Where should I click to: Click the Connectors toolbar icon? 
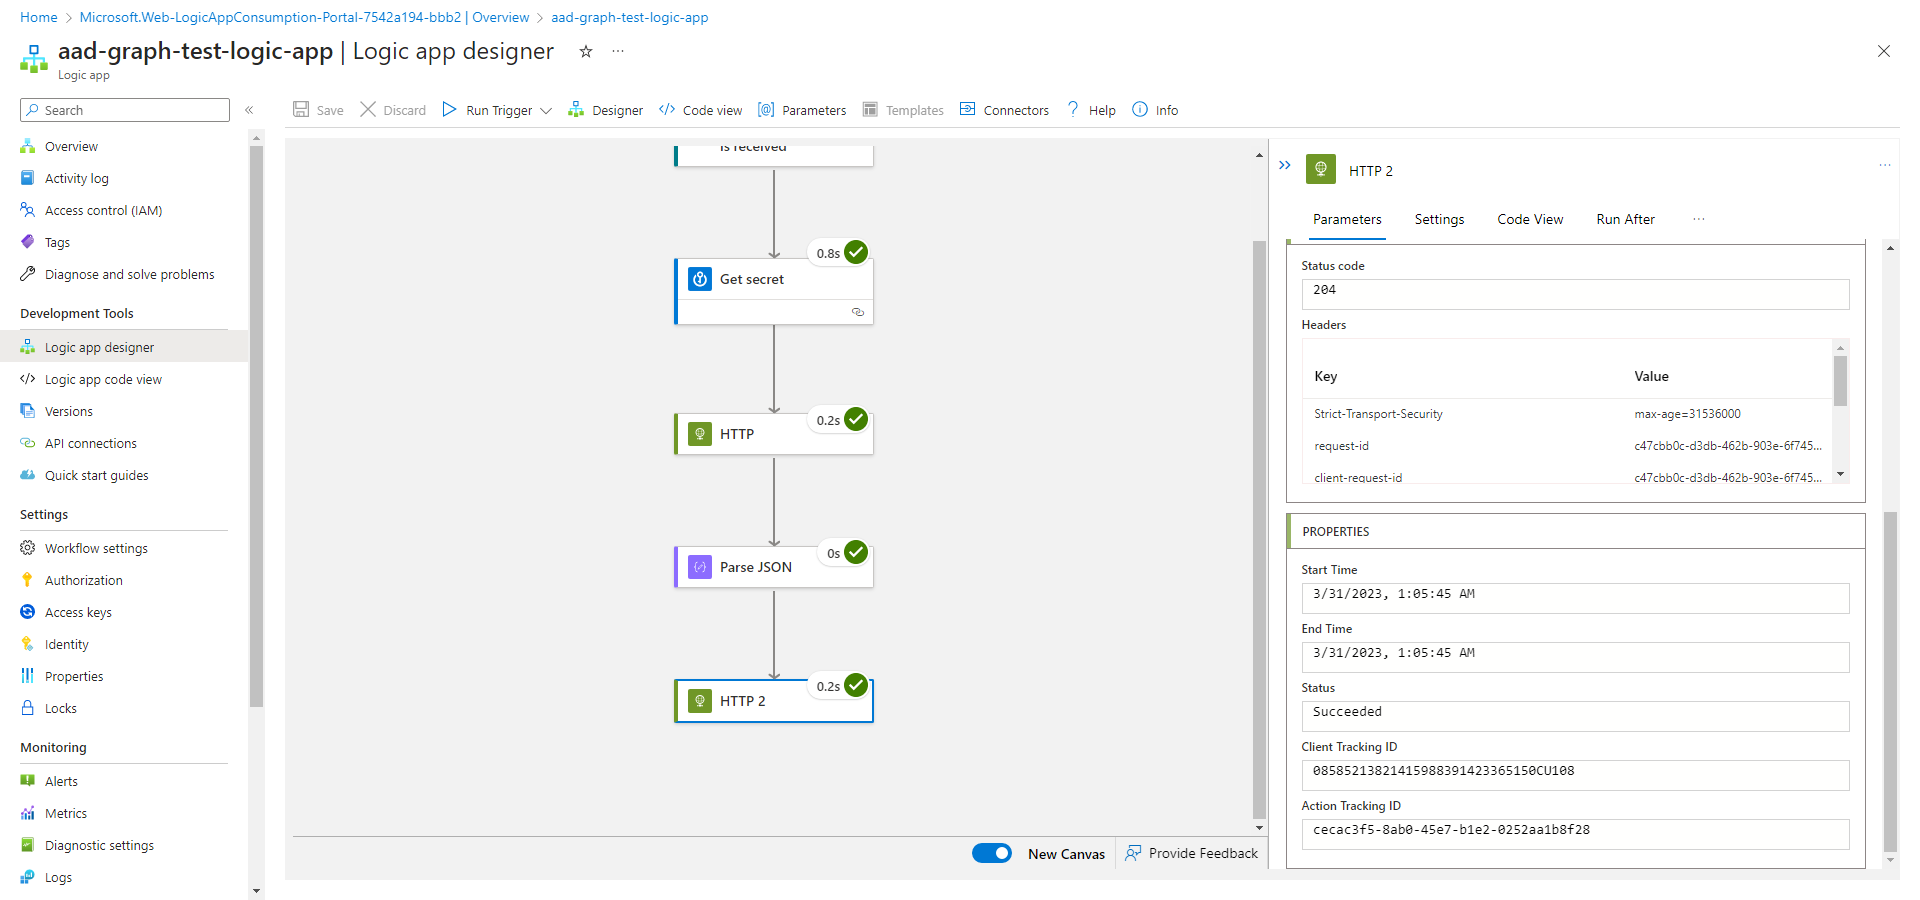(x=967, y=109)
